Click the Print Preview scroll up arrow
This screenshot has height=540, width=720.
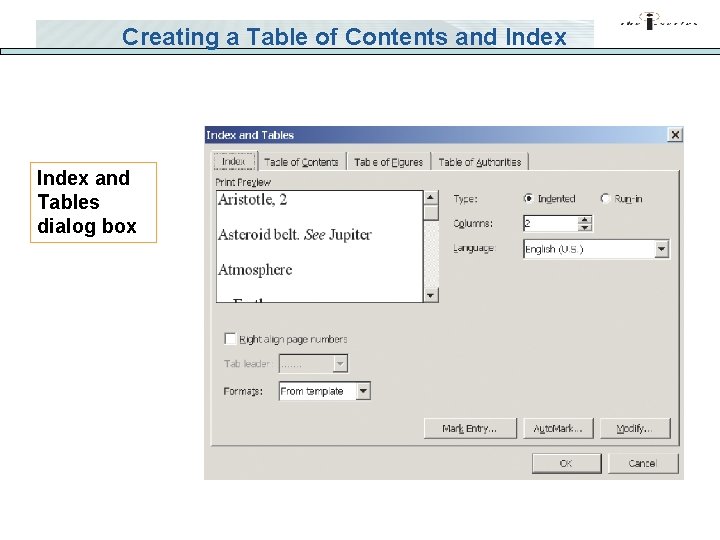pos(431,198)
